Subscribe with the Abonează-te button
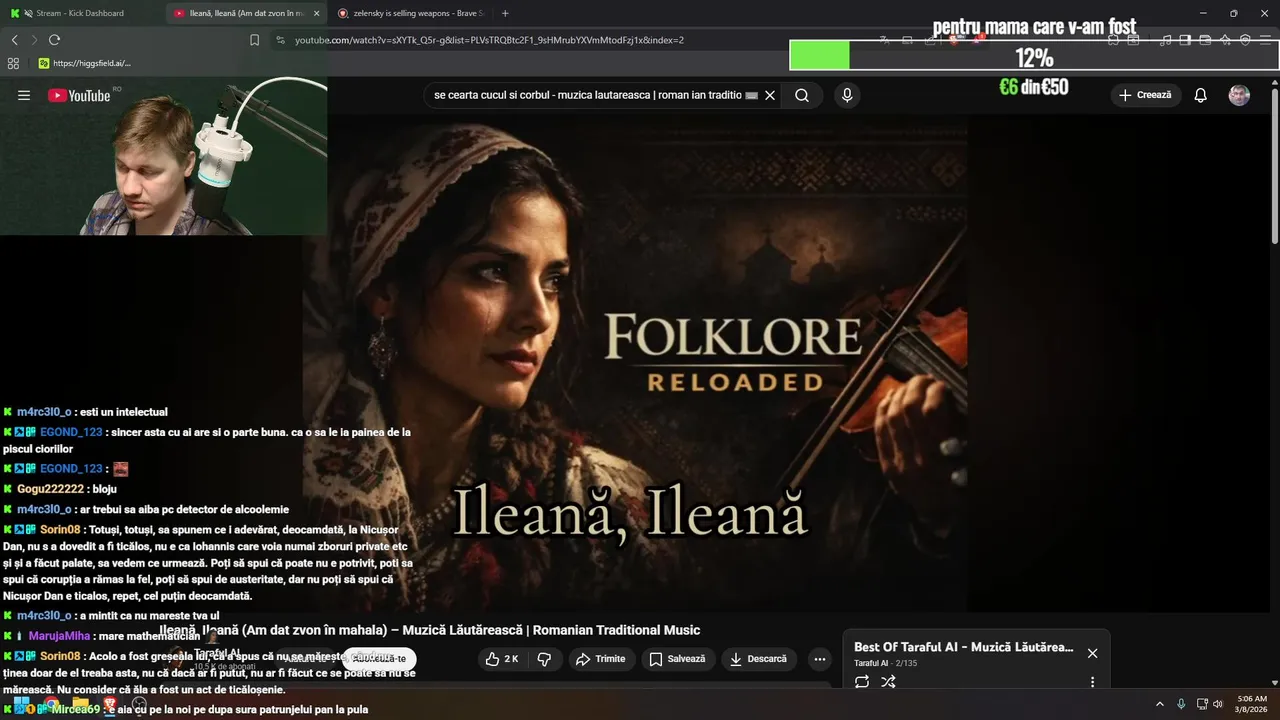Viewport: 1280px width, 720px height. click(379, 658)
